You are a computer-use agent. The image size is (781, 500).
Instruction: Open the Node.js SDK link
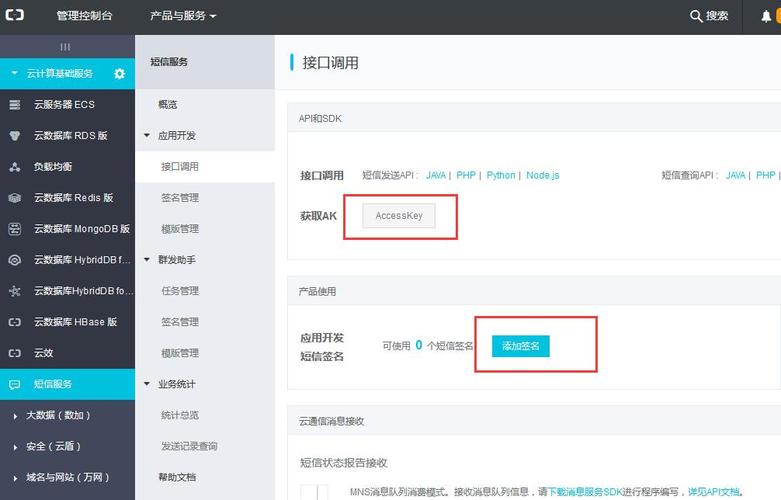click(x=542, y=175)
